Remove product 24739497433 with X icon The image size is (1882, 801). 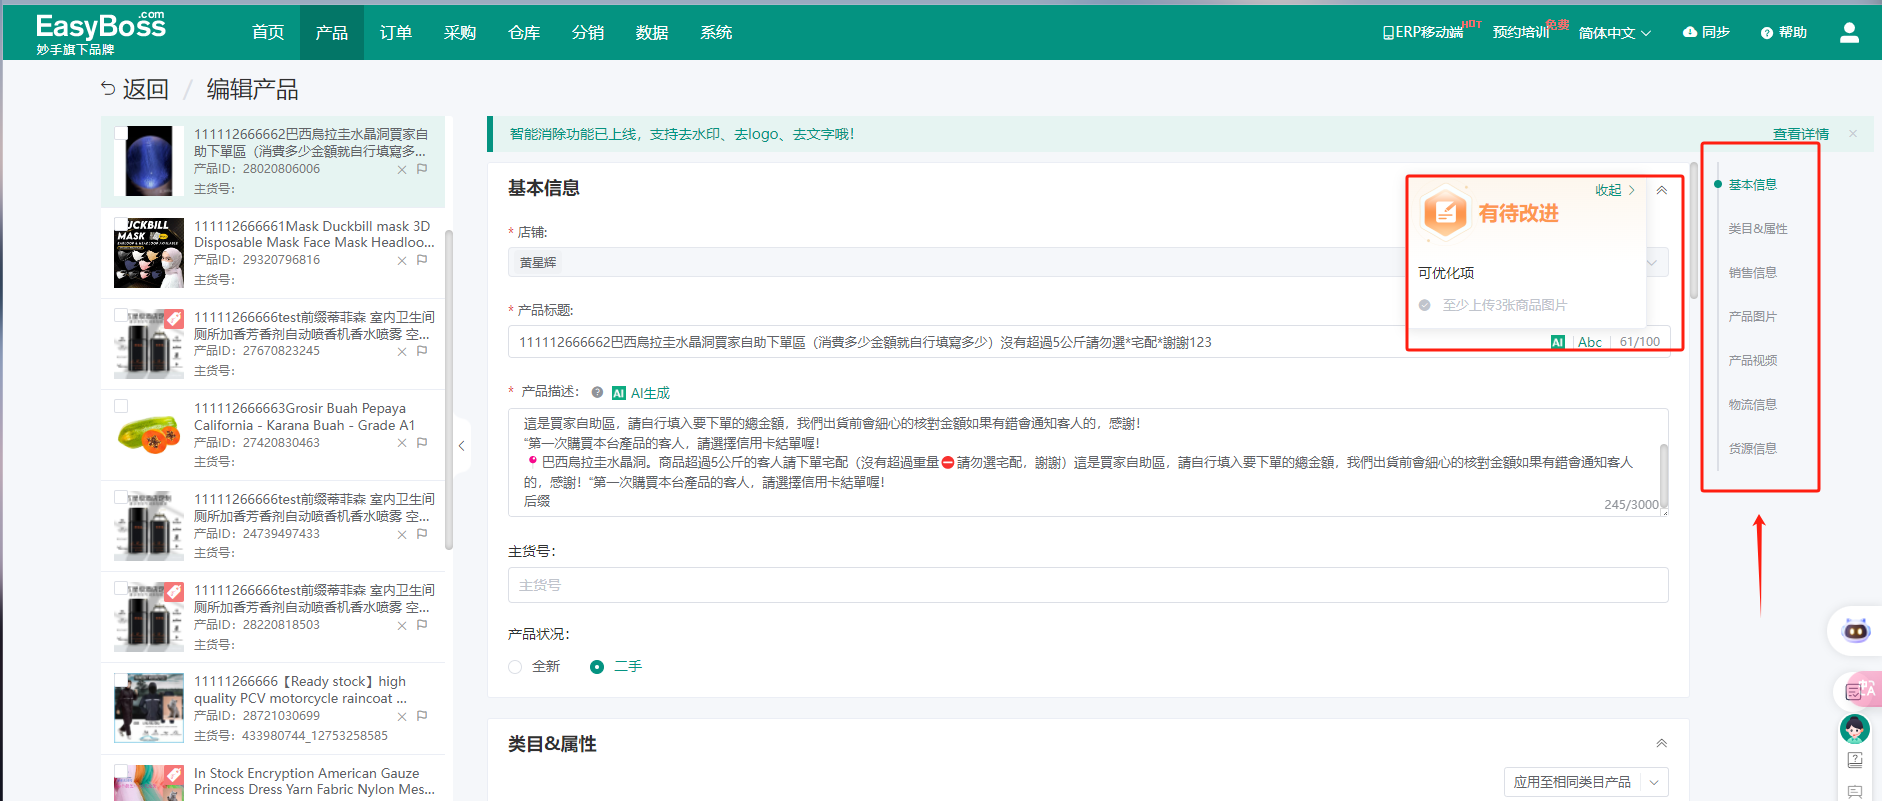(402, 535)
